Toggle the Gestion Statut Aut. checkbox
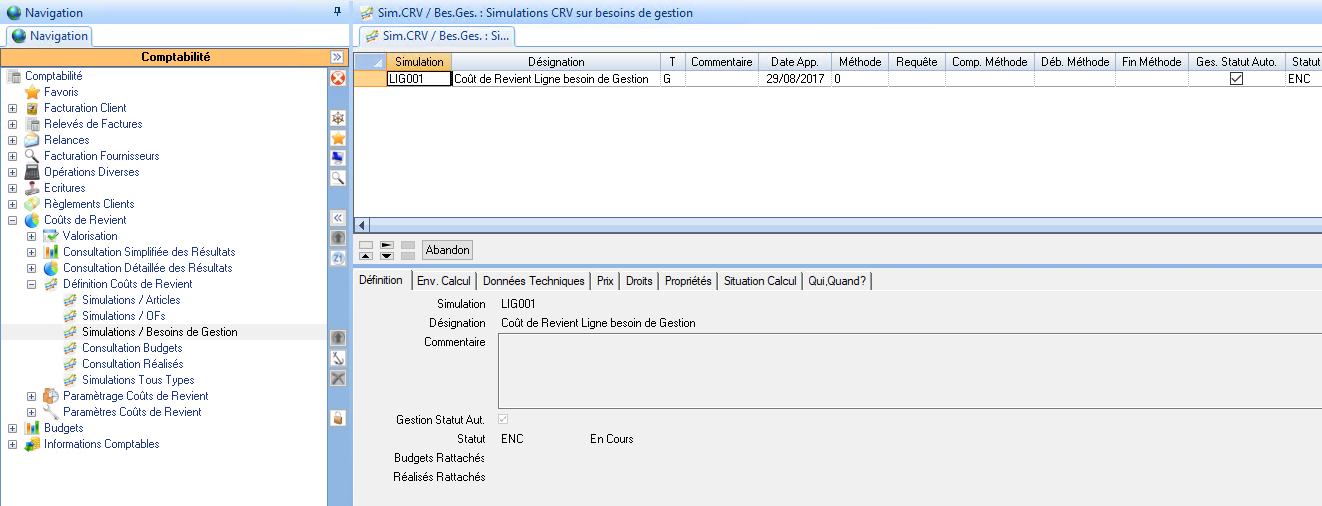The height and width of the screenshot is (506, 1322). click(503, 420)
